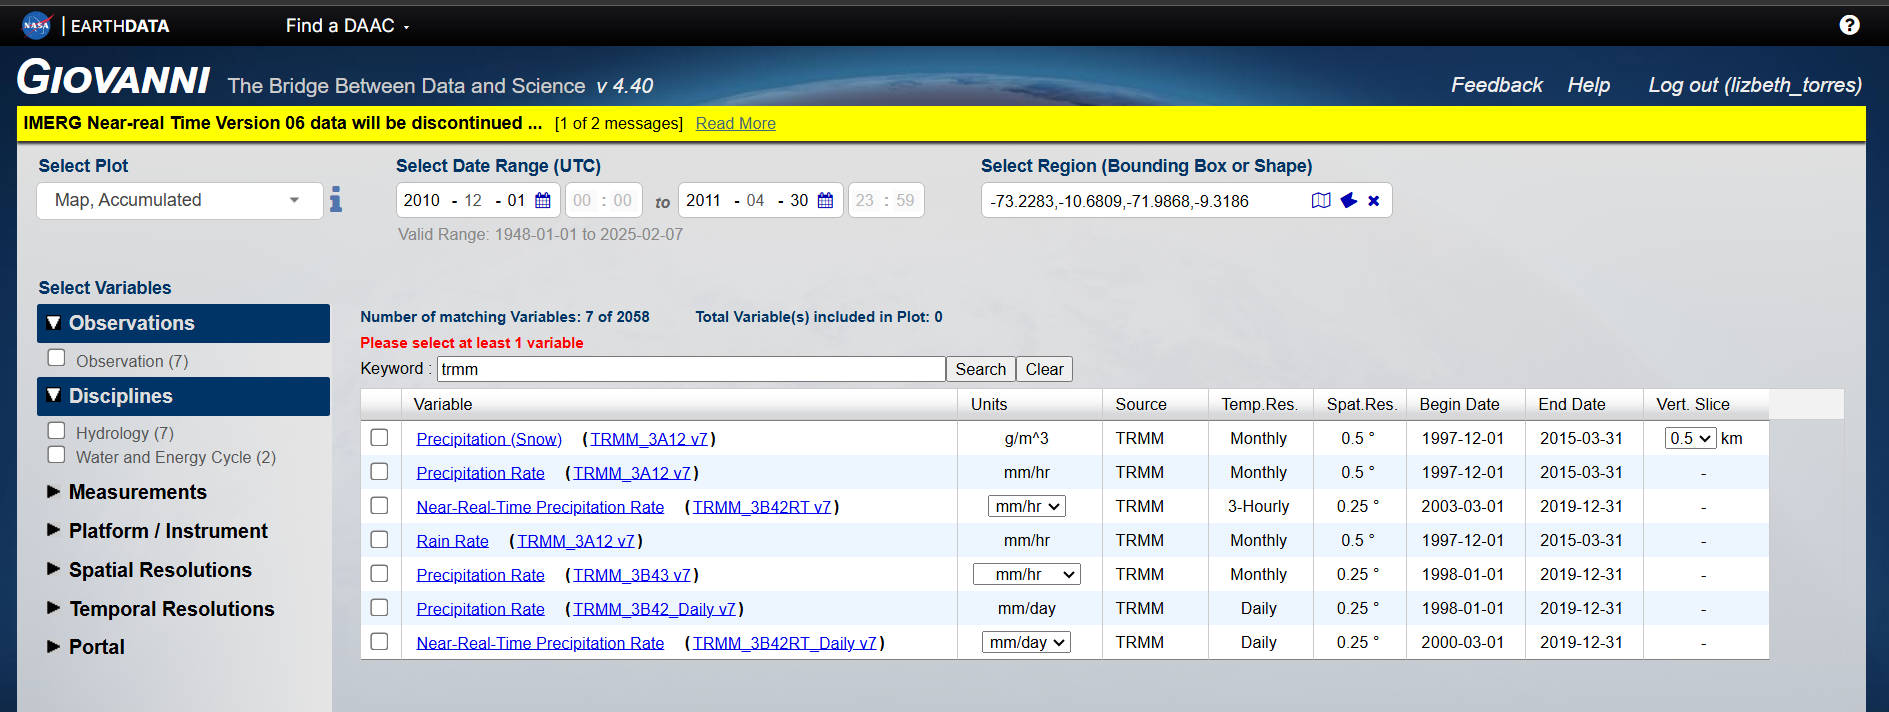Open the Read More message link

tap(736, 123)
